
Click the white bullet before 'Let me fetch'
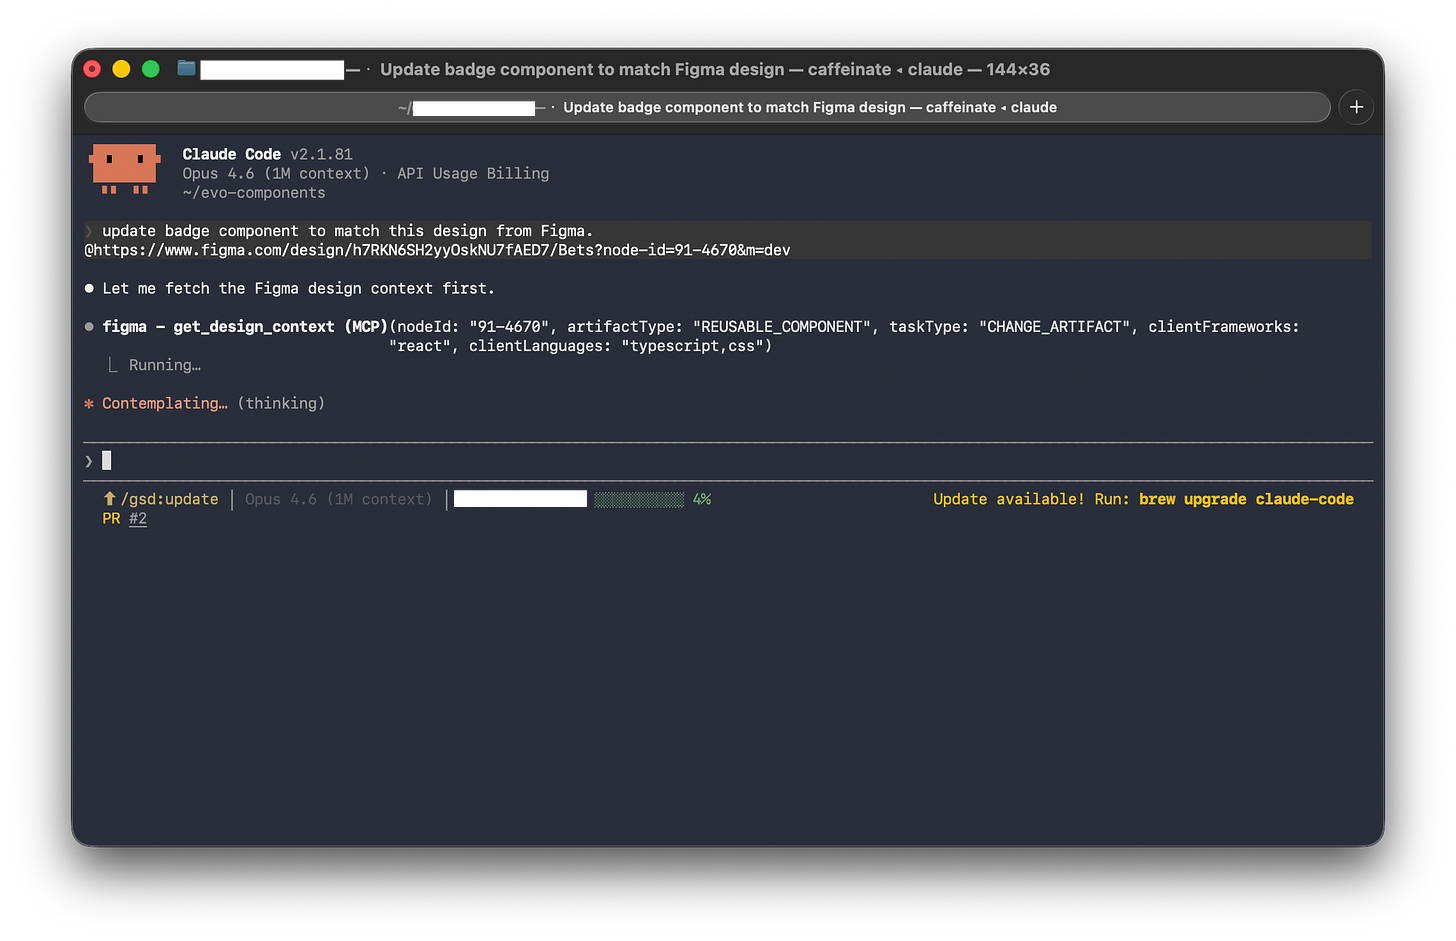(89, 288)
